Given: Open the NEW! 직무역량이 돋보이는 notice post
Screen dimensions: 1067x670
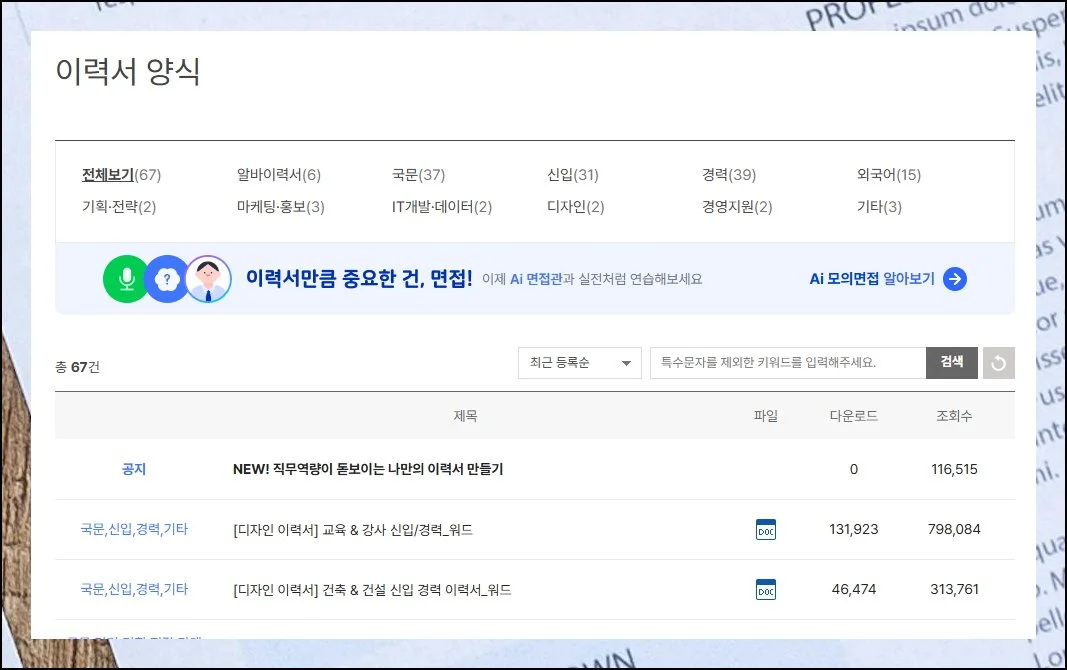Looking at the screenshot, I should pos(367,469).
